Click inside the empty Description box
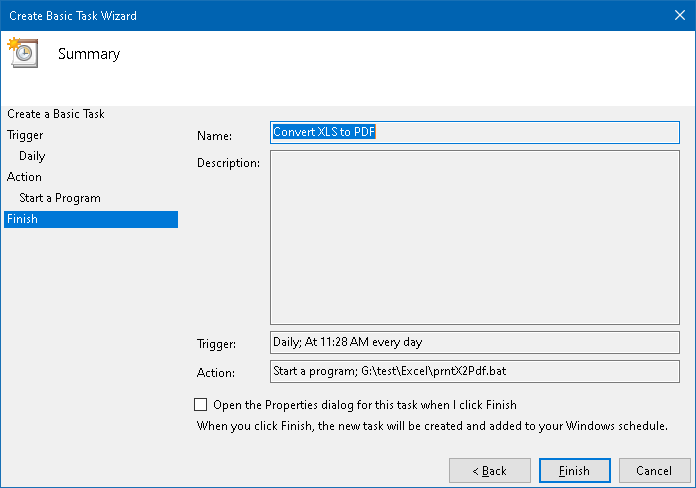 tap(475, 238)
